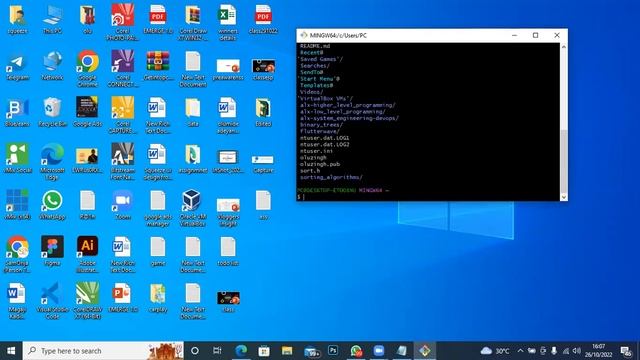The width and height of the screenshot is (640, 360).
Task: Open Adobe Illustrator desktop shortcut
Action: (x=87, y=255)
